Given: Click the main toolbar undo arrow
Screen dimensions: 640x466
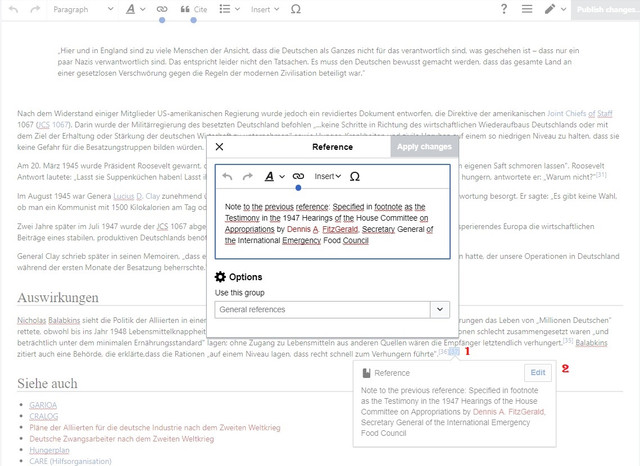Looking at the screenshot, I should (13, 9).
